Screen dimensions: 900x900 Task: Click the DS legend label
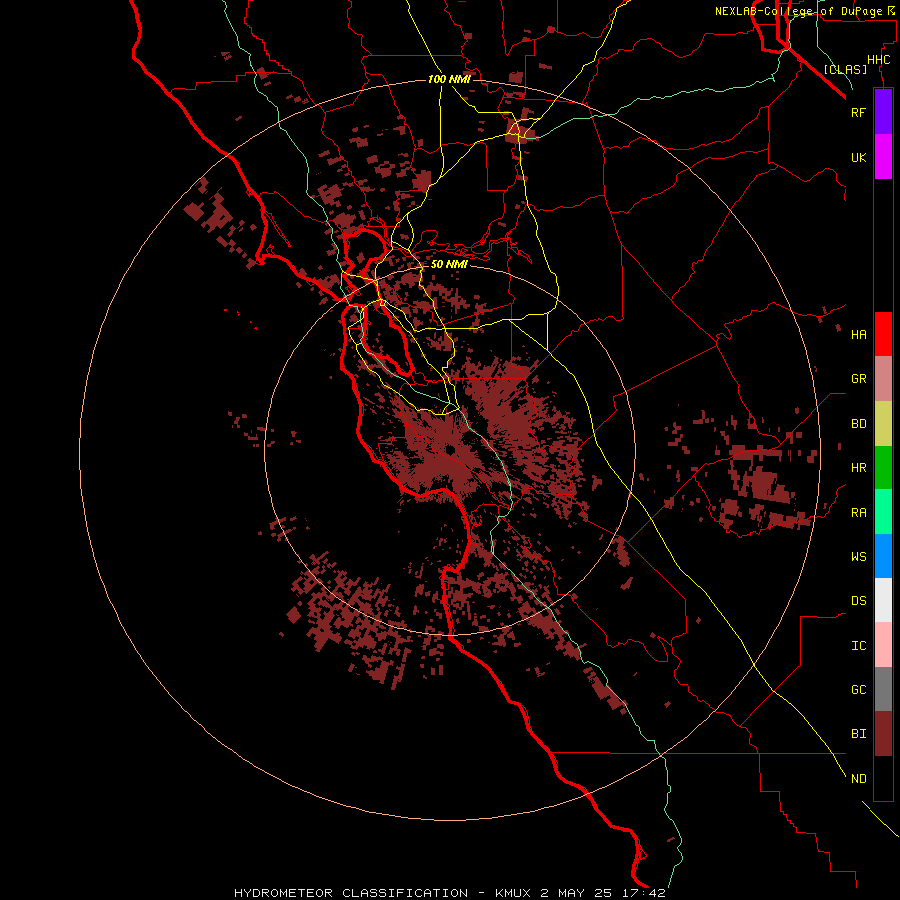(859, 601)
